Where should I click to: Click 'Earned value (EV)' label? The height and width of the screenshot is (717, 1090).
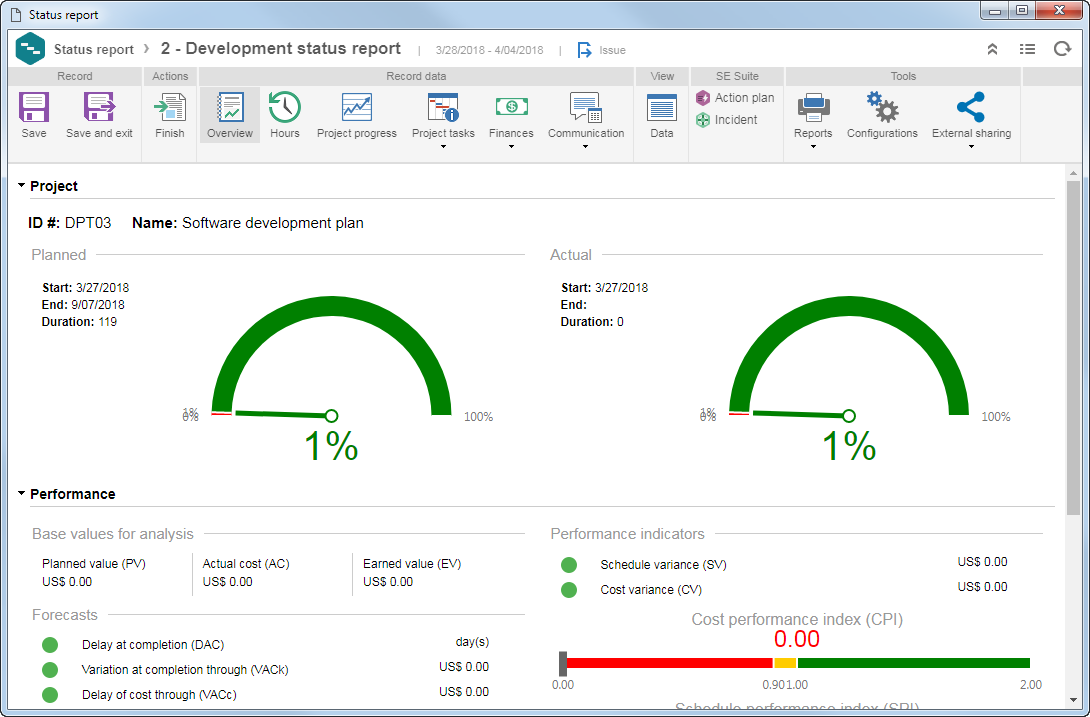point(412,564)
